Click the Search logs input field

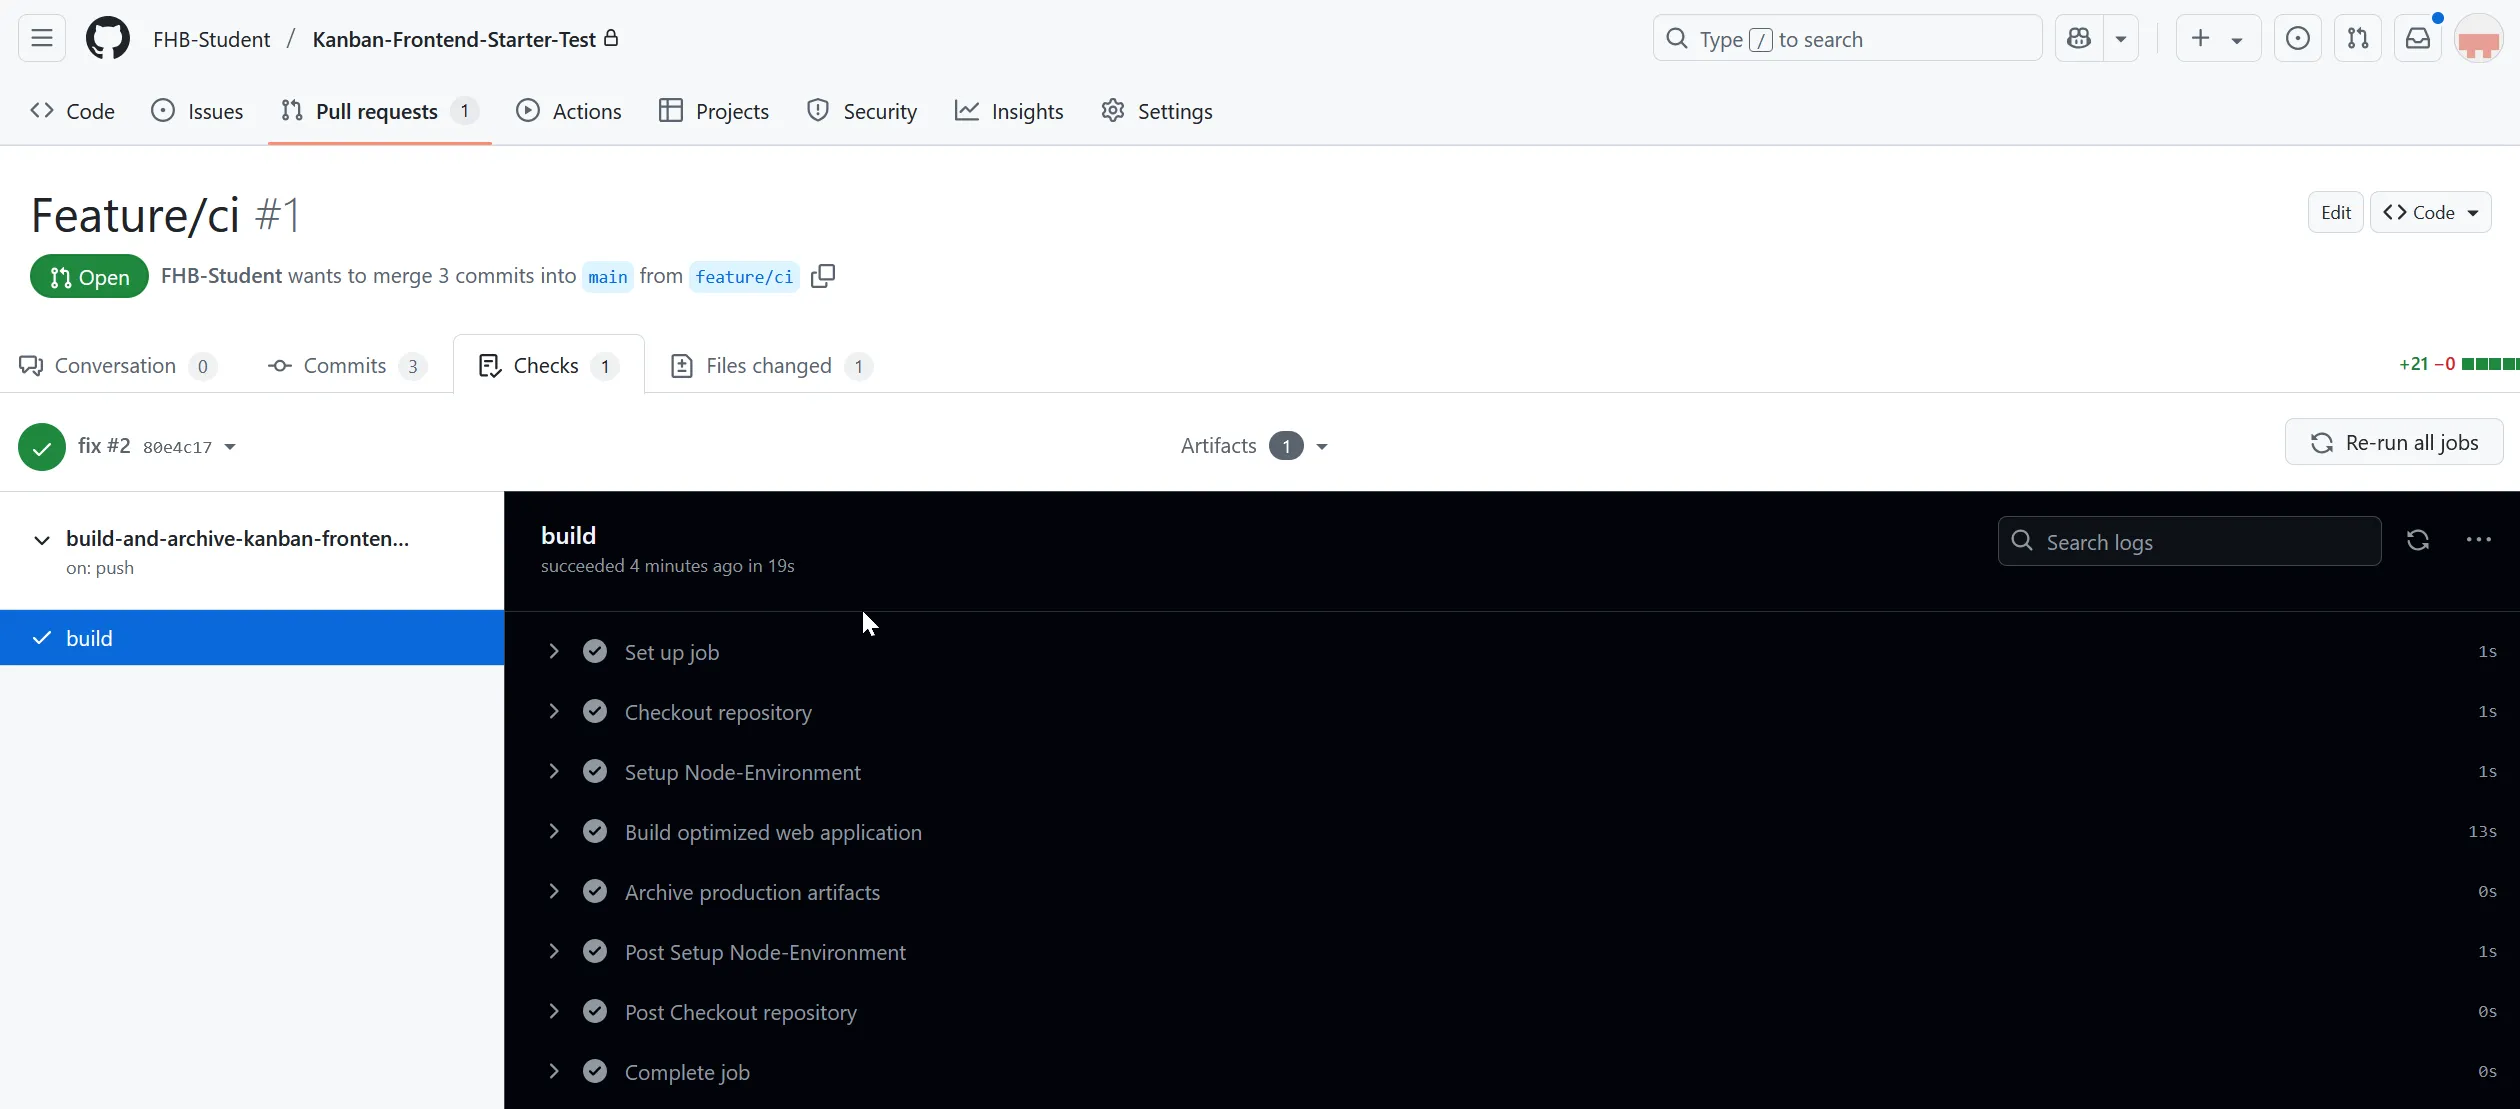click(2188, 540)
